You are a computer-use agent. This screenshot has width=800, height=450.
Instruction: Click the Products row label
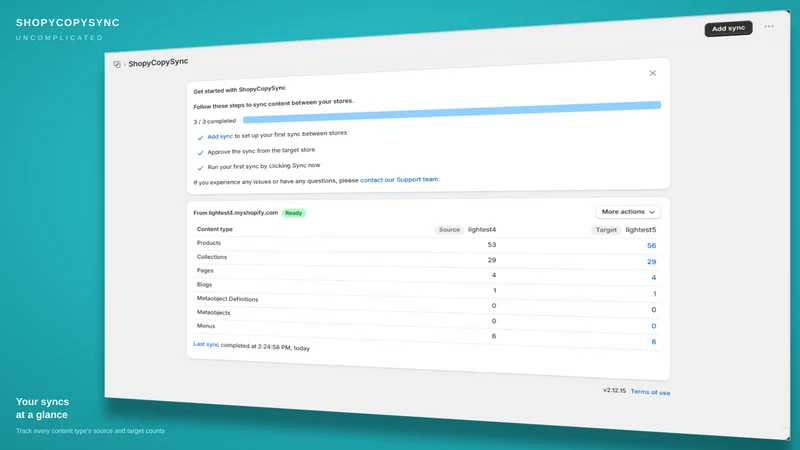tap(209, 243)
